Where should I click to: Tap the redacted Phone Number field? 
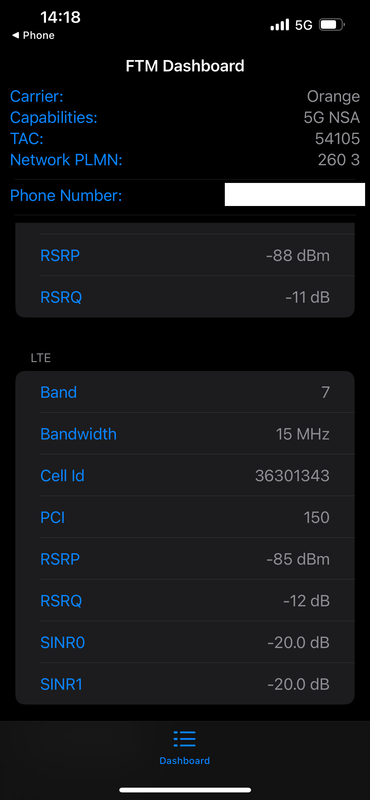[294, 194]
